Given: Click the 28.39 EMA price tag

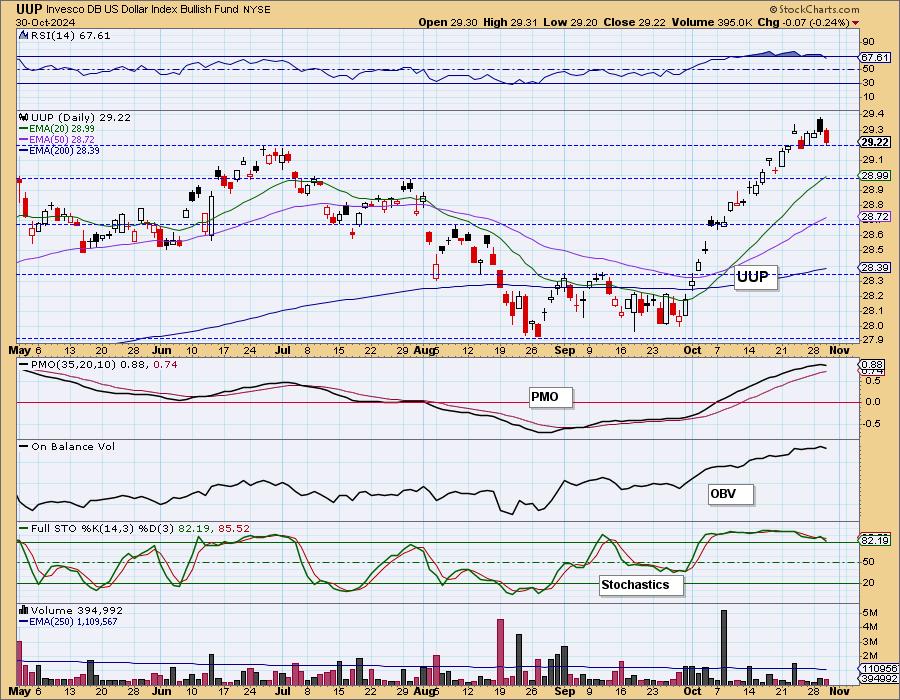Looking at the screenshot, I should pos(875,267).
